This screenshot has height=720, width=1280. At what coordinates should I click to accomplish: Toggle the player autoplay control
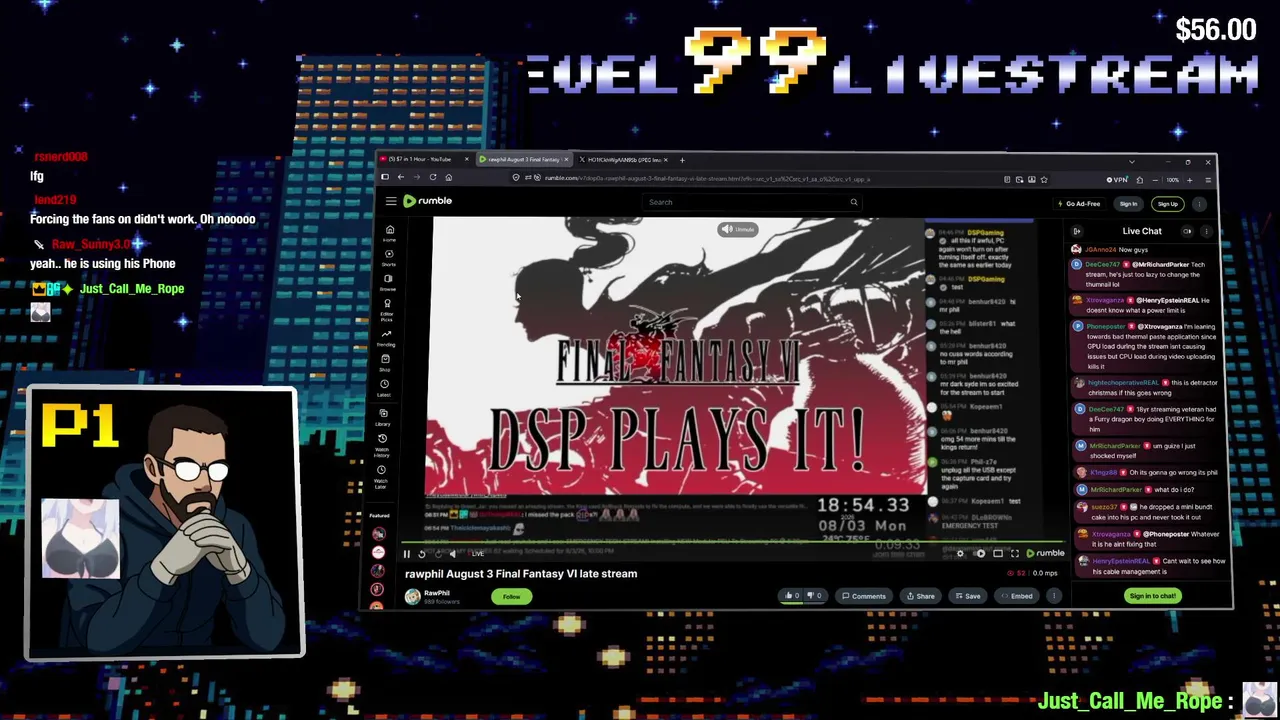(x=980, y=553)
